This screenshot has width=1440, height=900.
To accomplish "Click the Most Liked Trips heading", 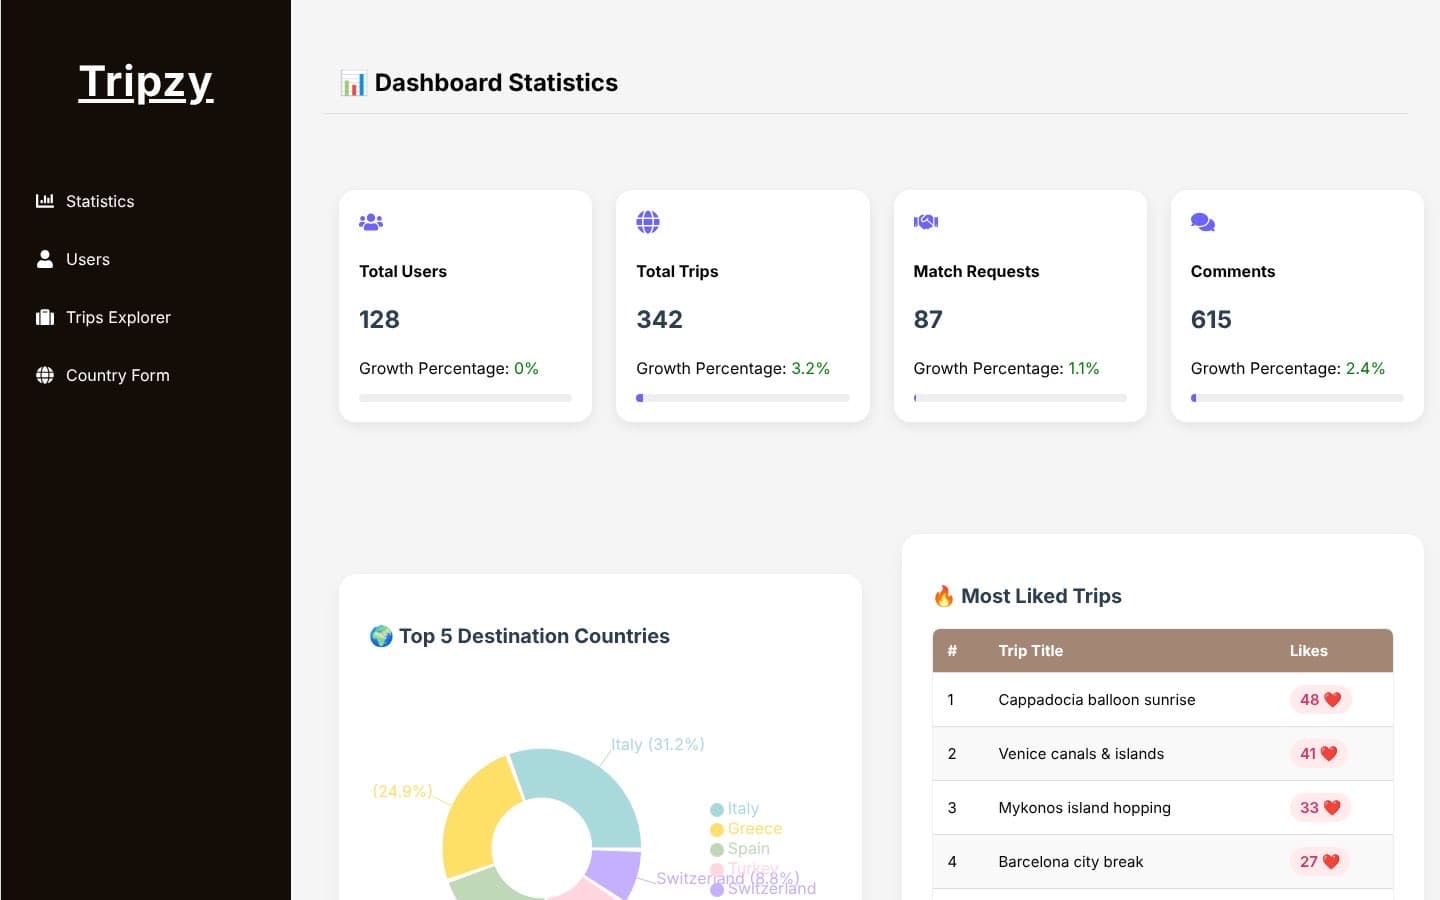I will coord(1041,596).
